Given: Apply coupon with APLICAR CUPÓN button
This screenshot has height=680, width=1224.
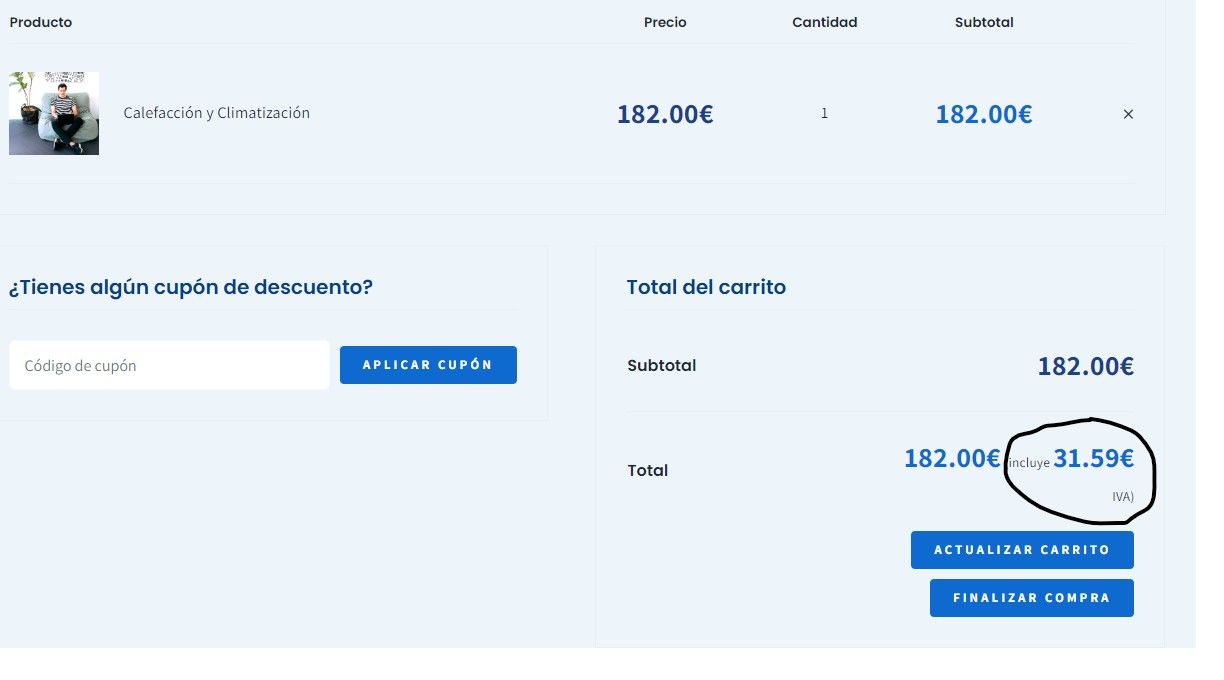Looking at the screenshot, I should click(428, 365).
